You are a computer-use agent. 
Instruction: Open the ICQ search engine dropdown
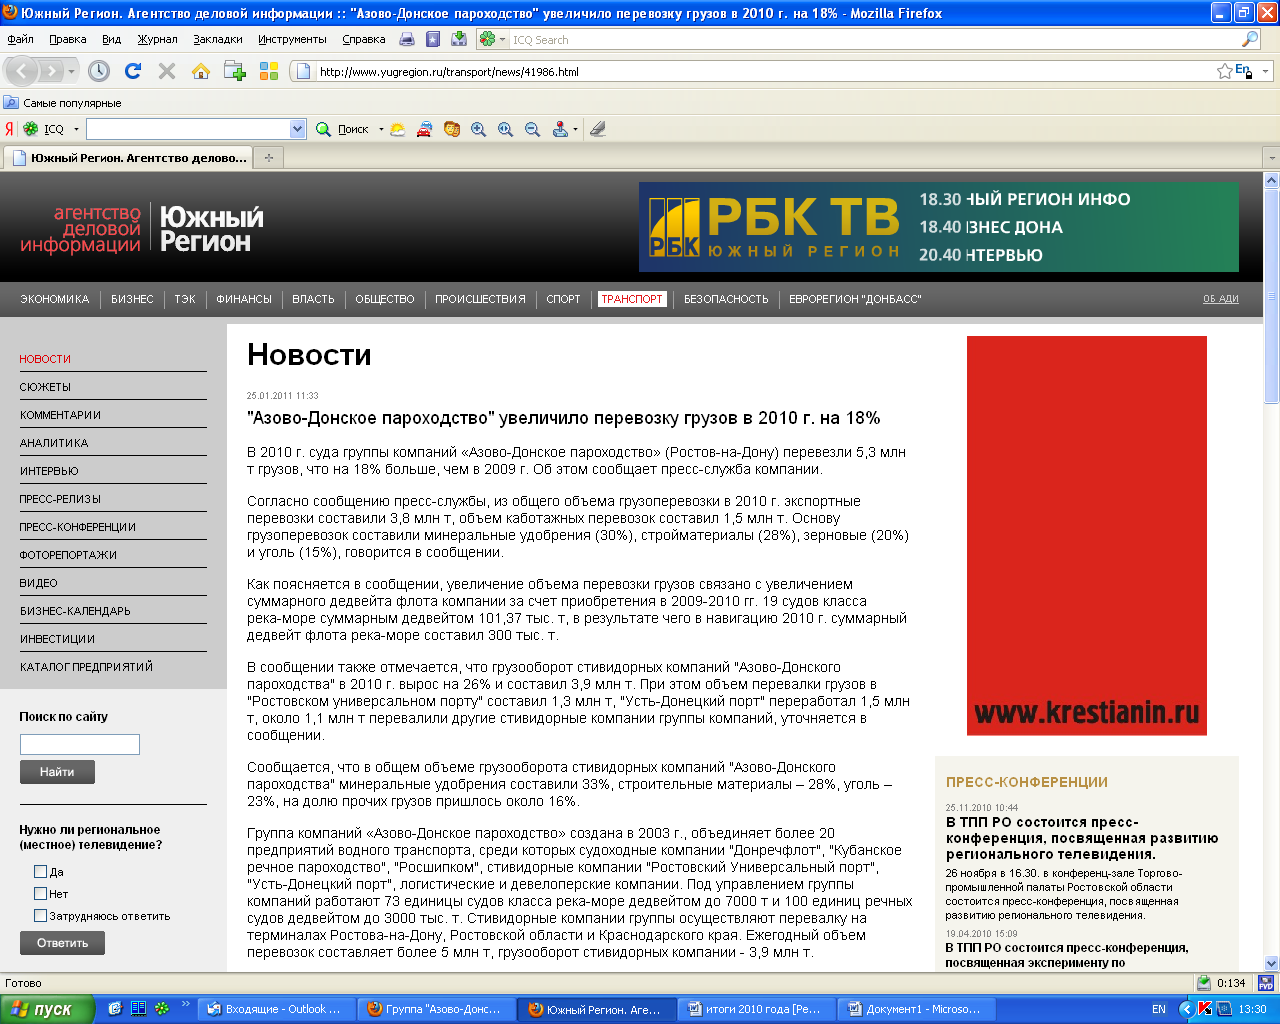(503, 39)
